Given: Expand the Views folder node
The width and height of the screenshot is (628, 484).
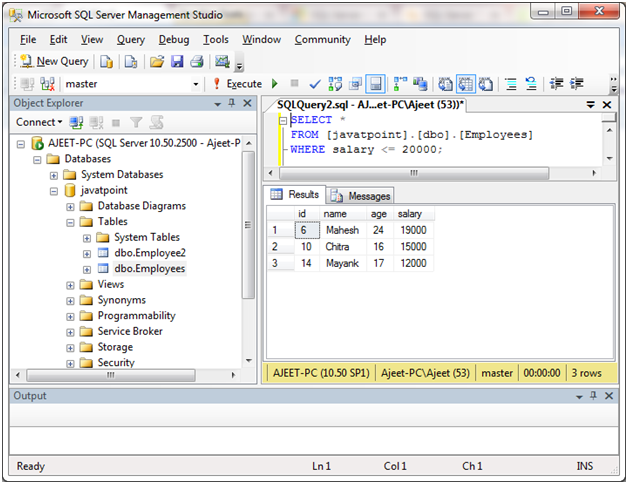Looking at the screenshot, I should click(70, 285).
